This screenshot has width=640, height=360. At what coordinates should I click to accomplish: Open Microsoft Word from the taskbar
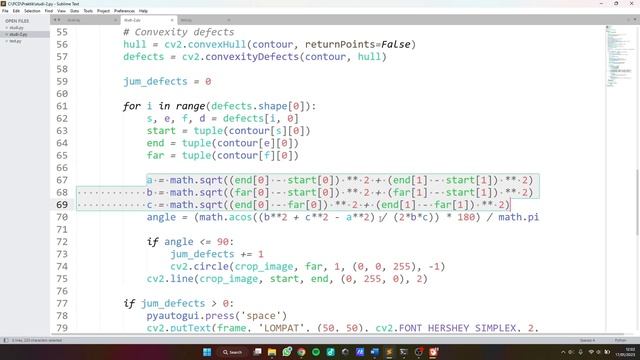click(375, 352)
